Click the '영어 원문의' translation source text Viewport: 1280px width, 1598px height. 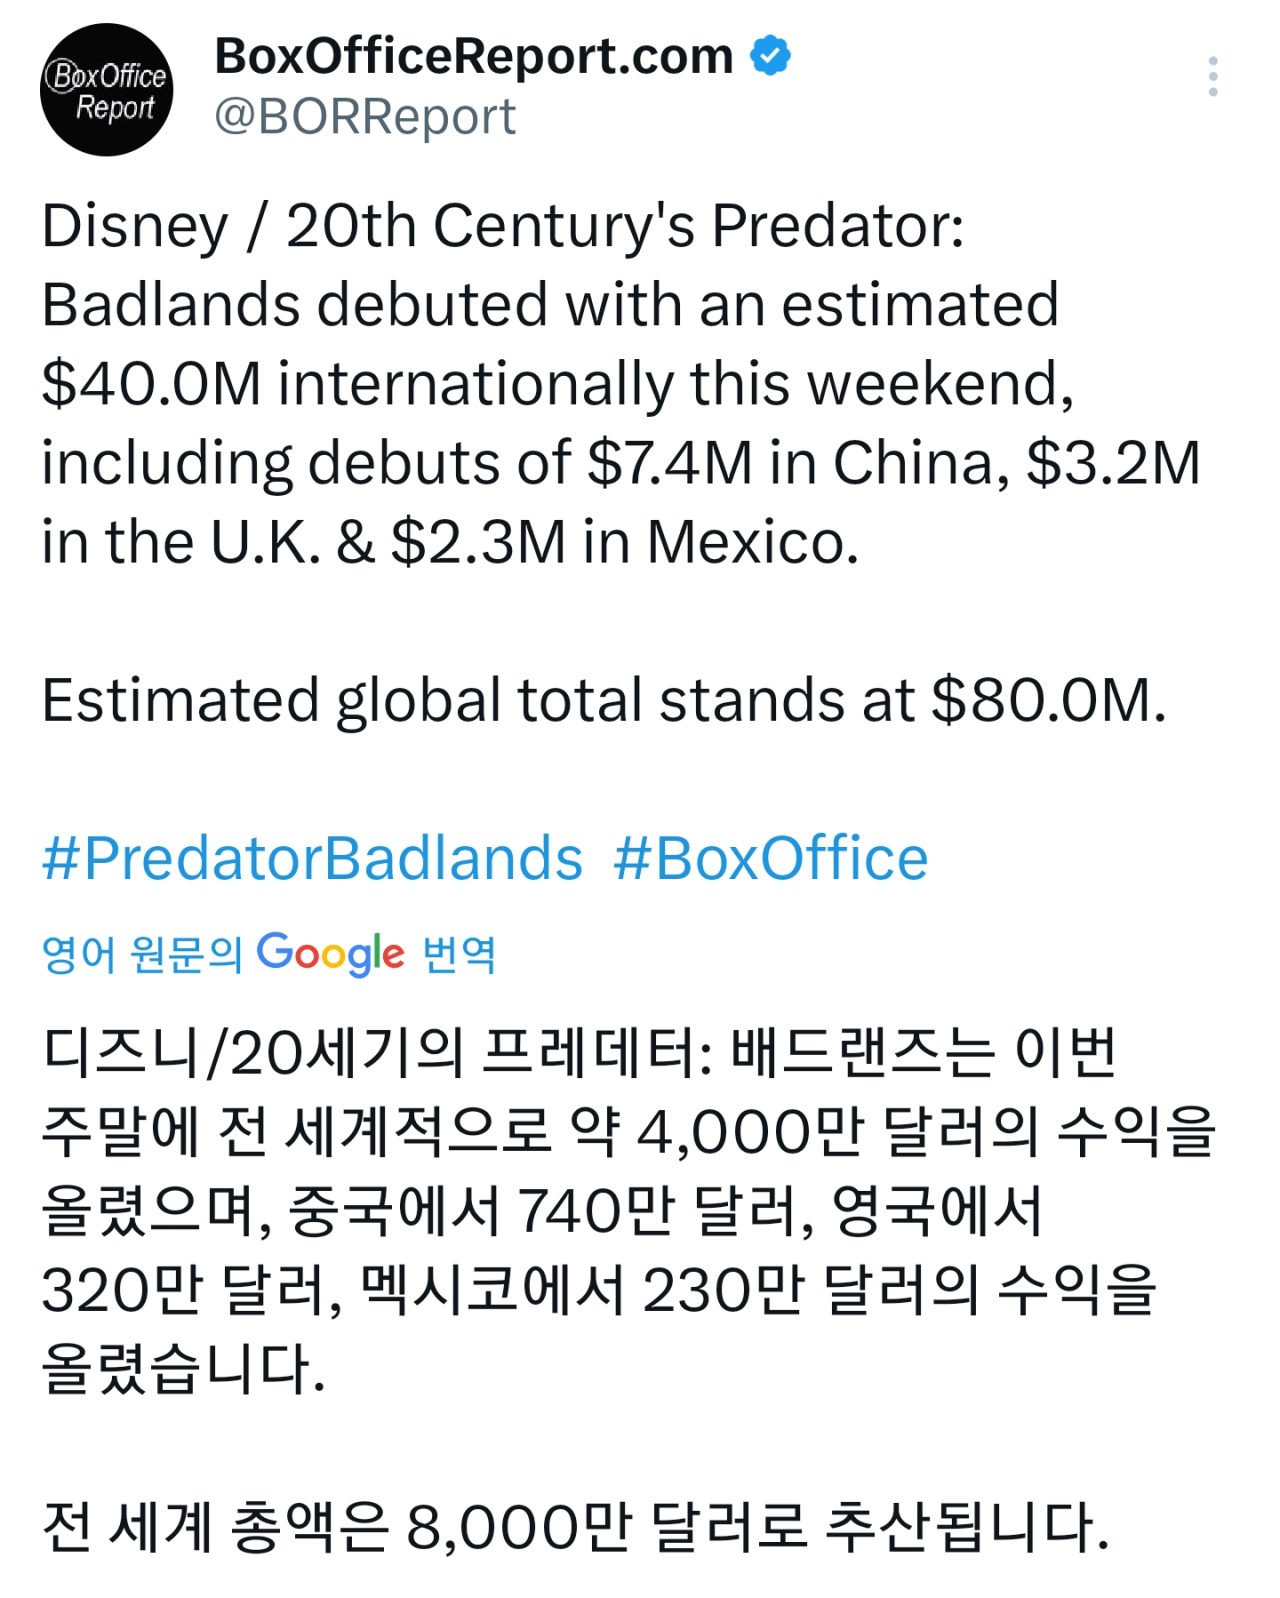[142, 954]
